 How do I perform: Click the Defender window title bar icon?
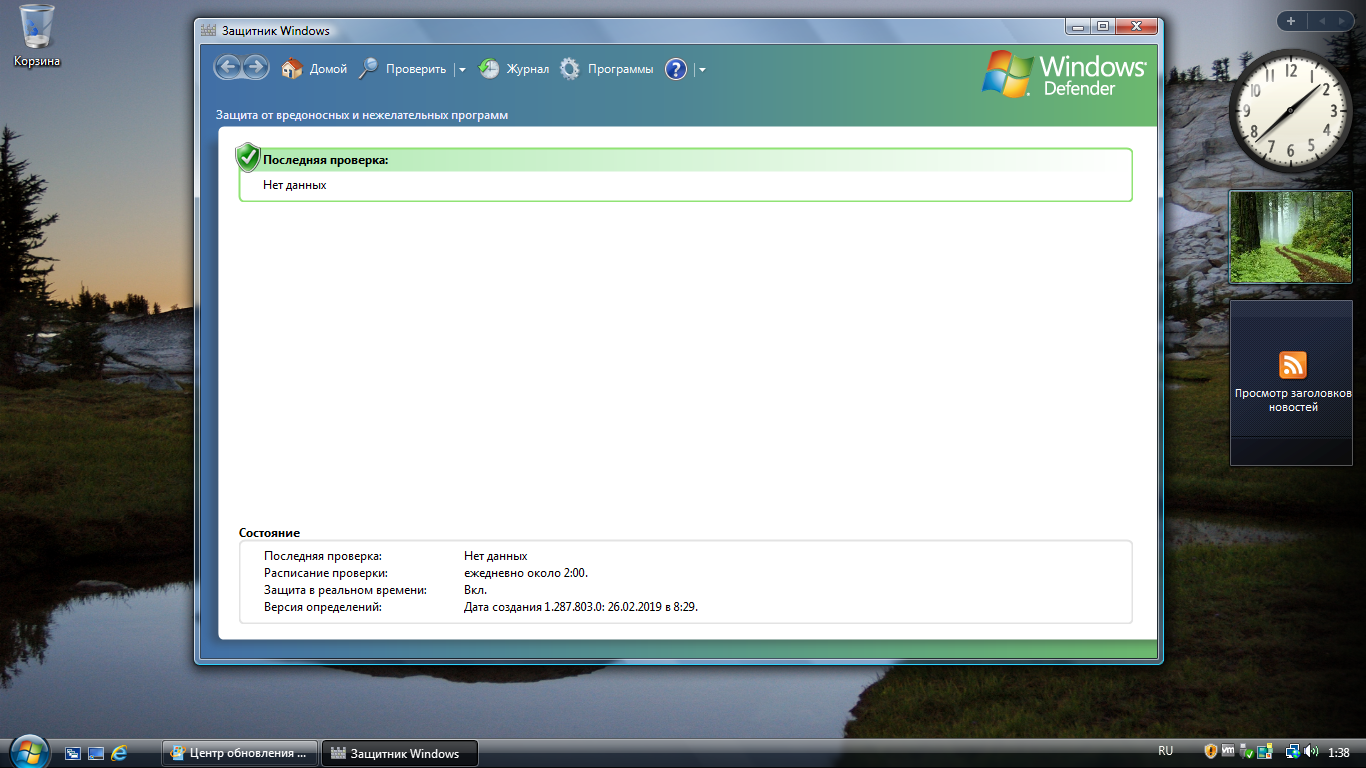208,30
